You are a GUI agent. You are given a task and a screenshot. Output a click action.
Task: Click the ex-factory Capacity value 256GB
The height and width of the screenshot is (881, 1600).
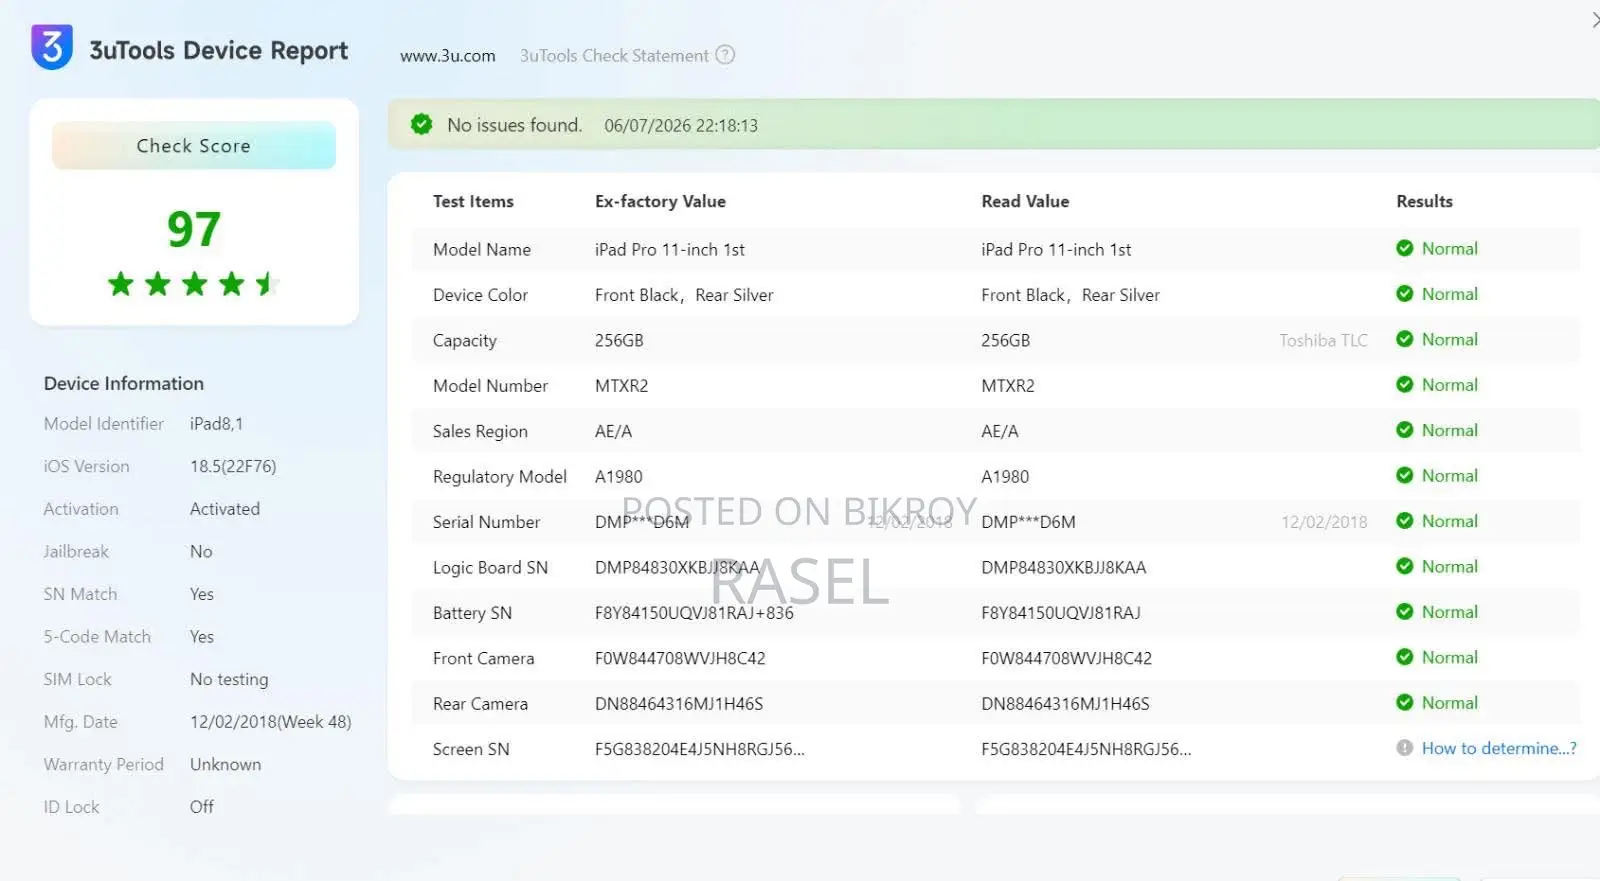[619, 341]
